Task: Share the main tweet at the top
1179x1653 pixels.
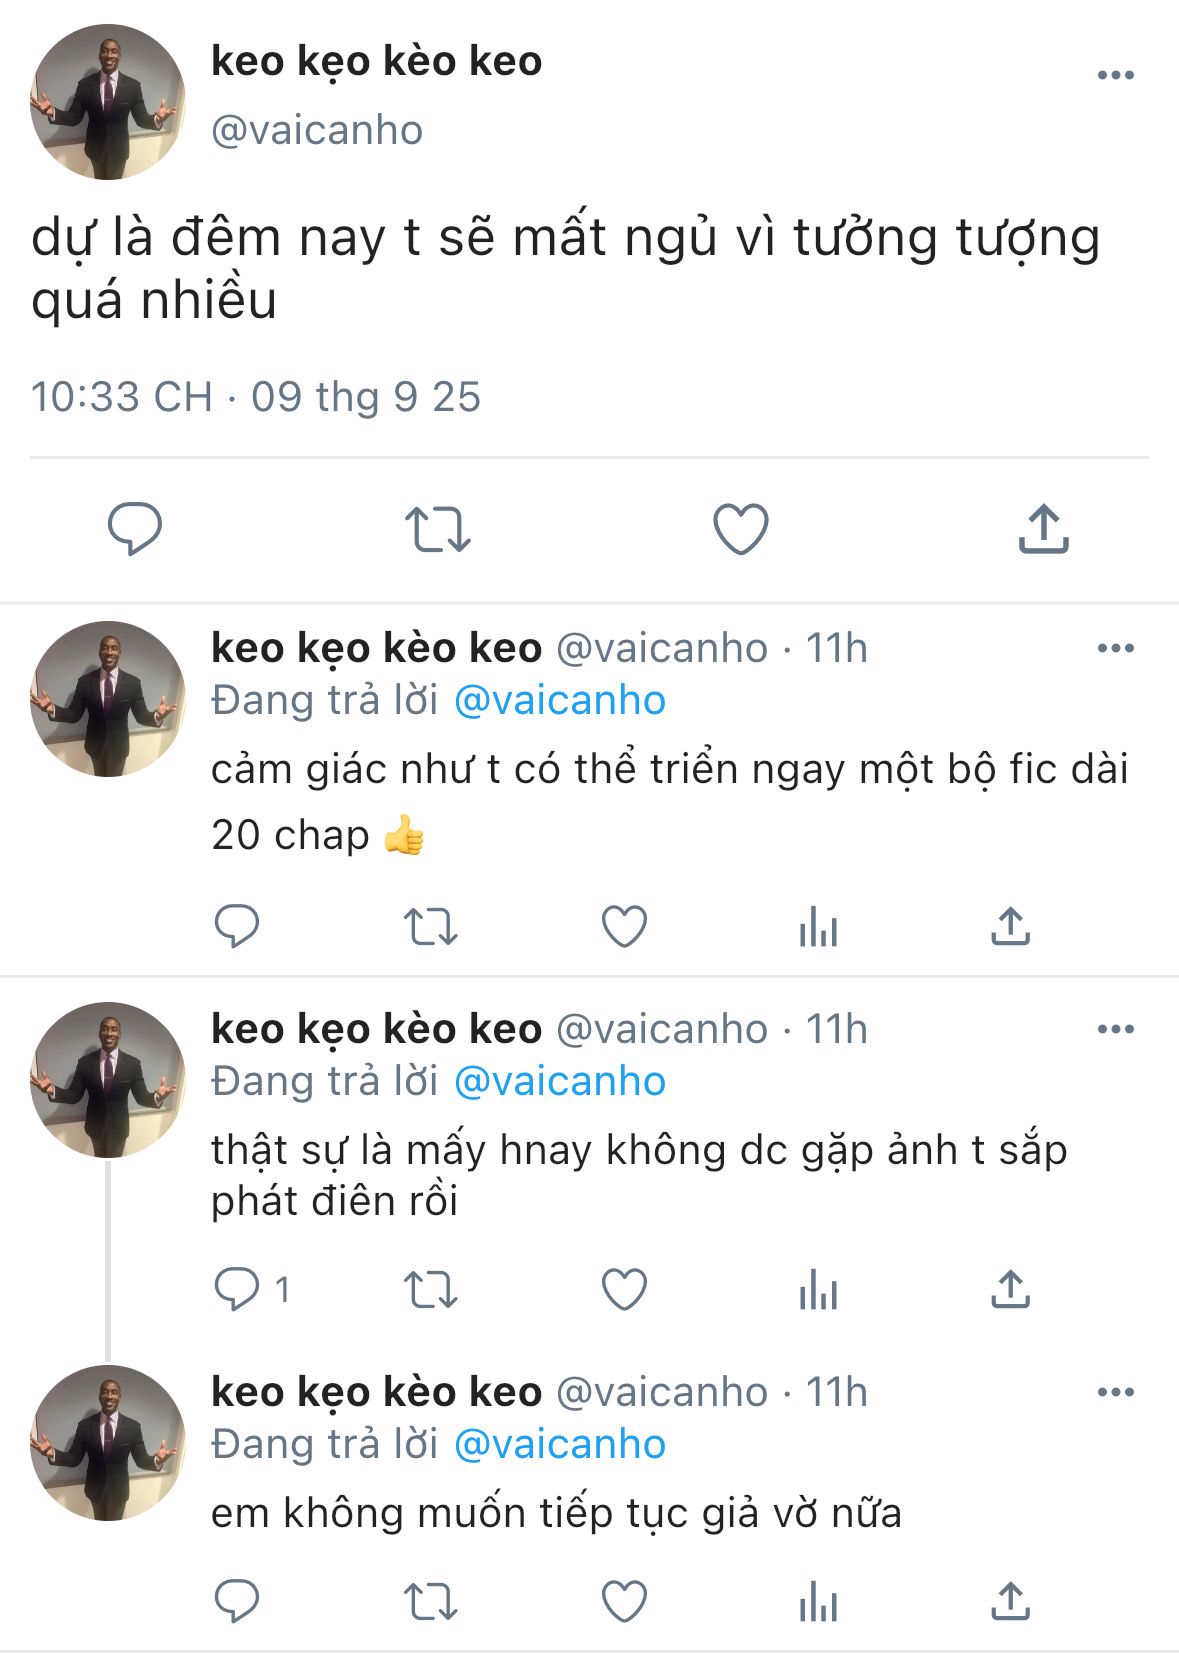Action: click(1043, 528)
